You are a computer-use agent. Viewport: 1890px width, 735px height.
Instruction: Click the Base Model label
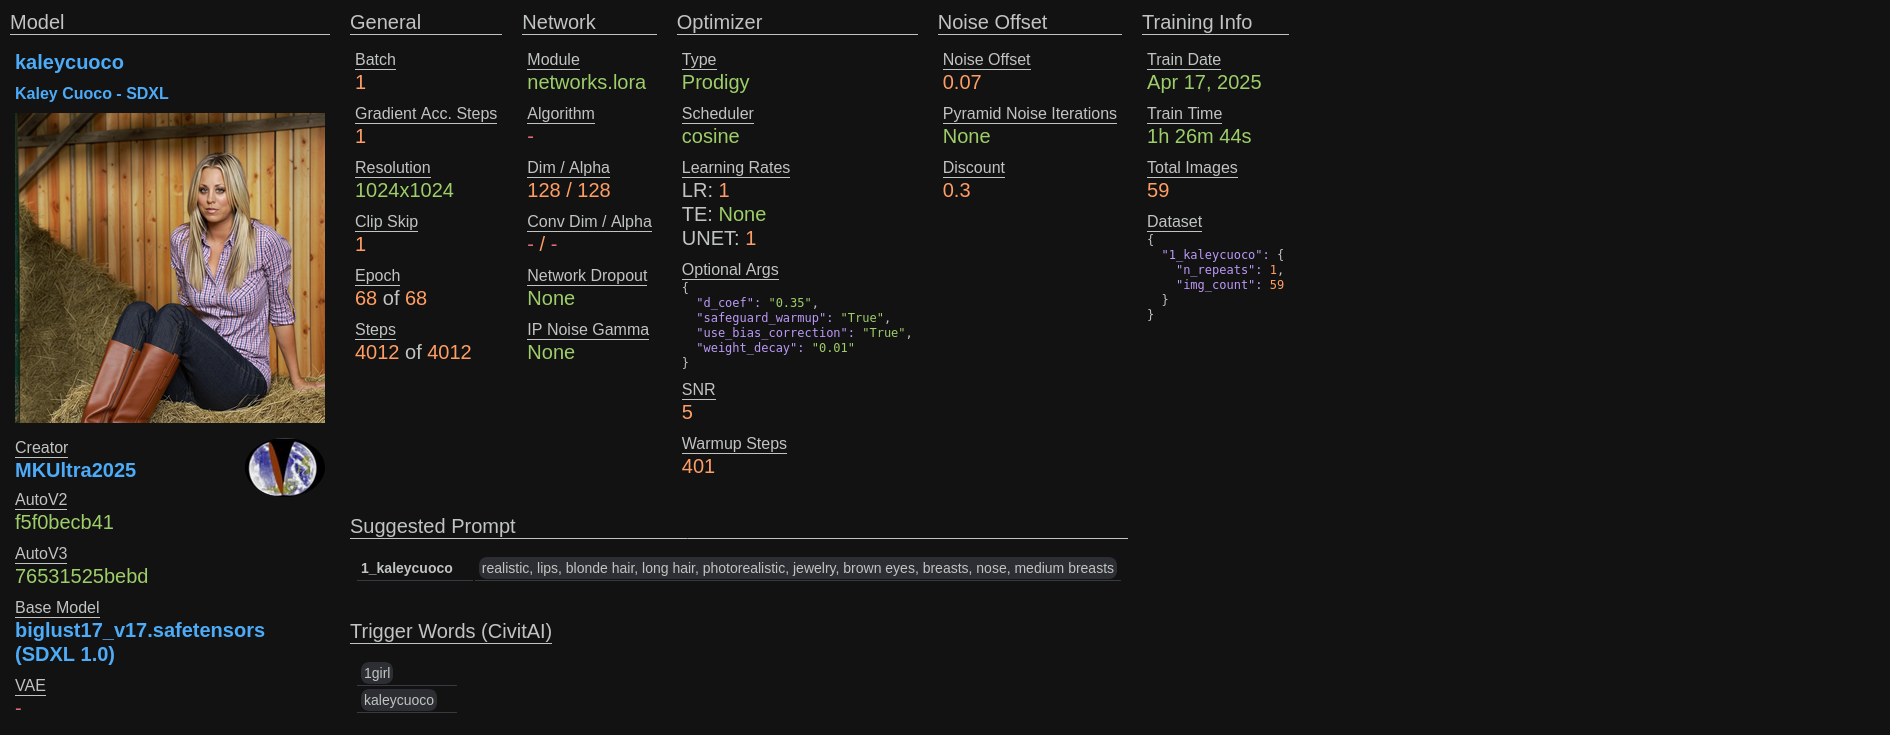point(57,608)
